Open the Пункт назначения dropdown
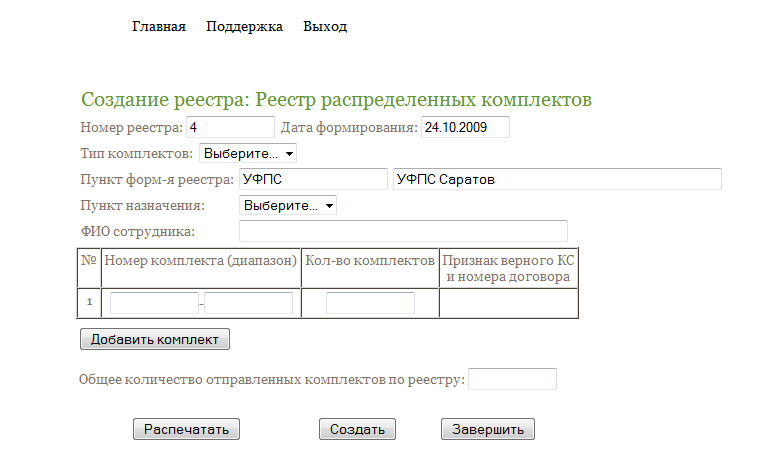Image resolution: width=768 pixels, height=464 pixels. 288,205
